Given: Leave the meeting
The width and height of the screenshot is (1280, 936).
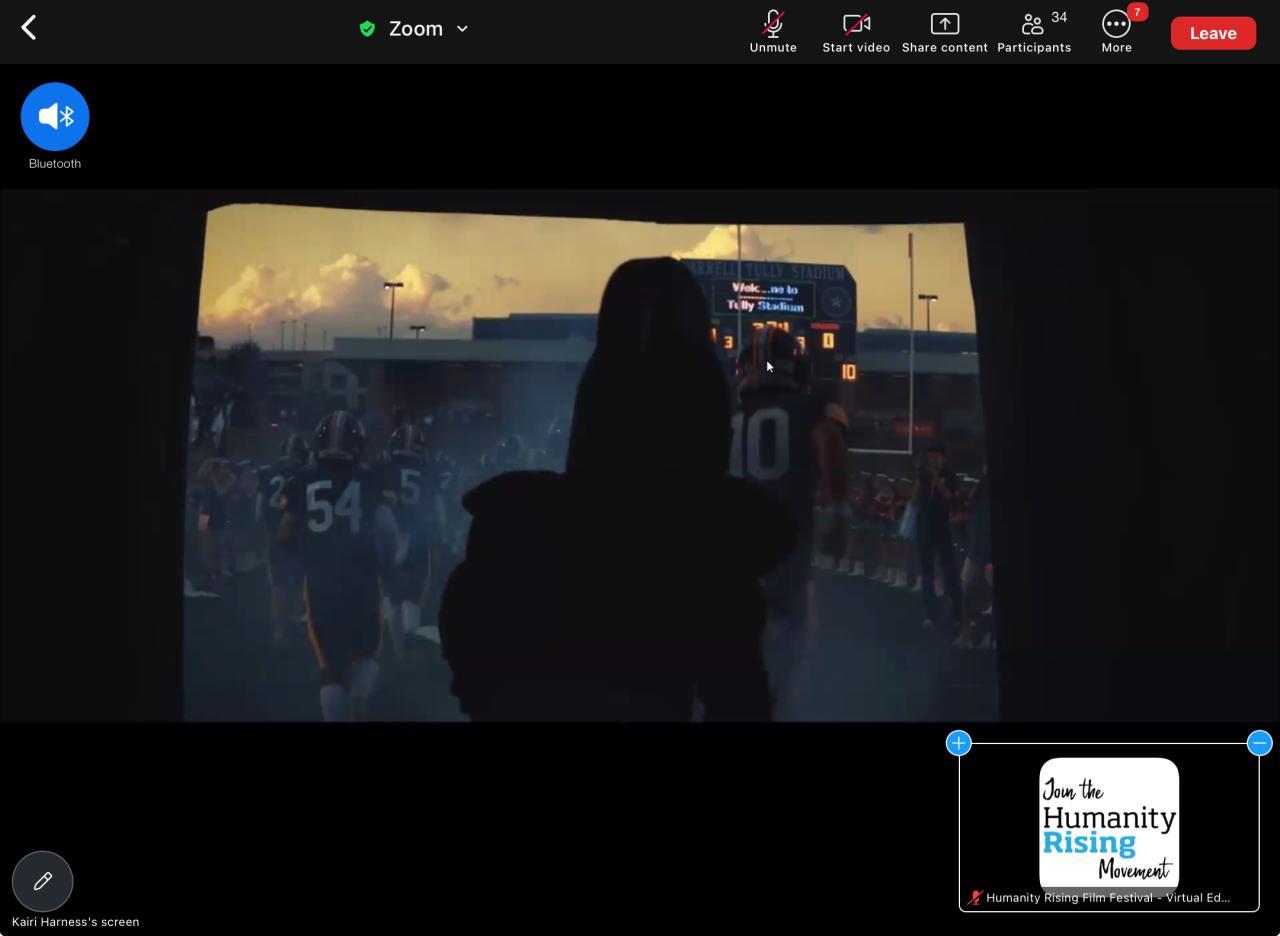Looking at the screenshot, I should coord(1213,33).
